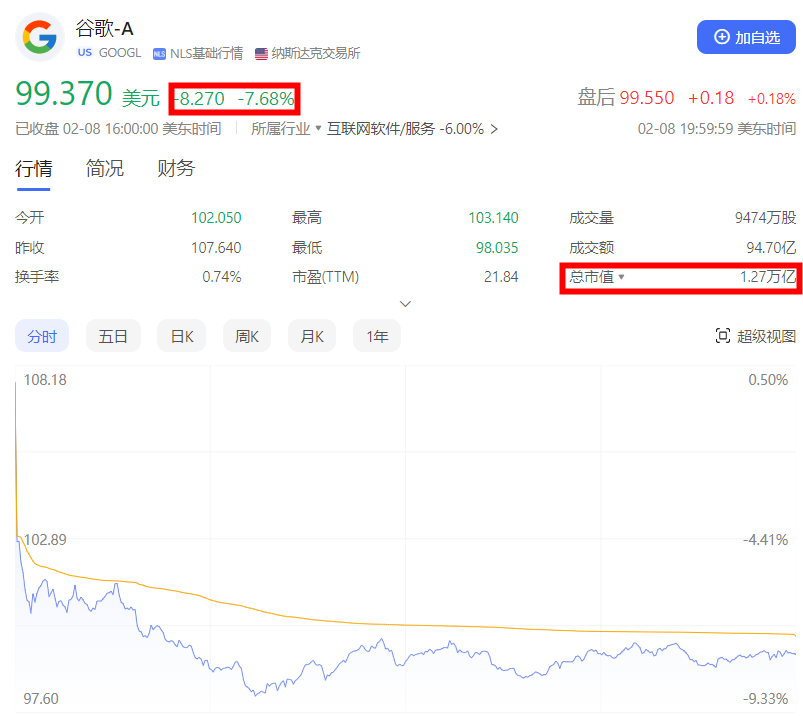Click the 0.50% chart axis label
Viewport: 803px width, 716px height.
tap(768, 380)
